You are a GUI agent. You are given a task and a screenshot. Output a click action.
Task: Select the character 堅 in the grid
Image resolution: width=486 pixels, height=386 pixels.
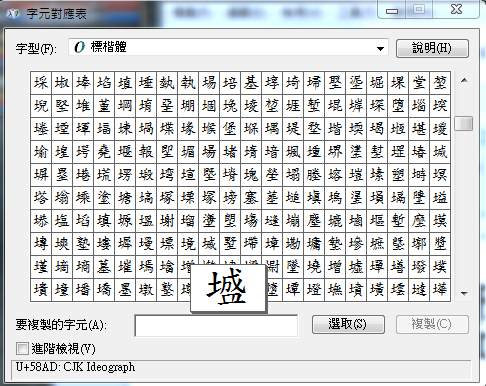point(62,106)
